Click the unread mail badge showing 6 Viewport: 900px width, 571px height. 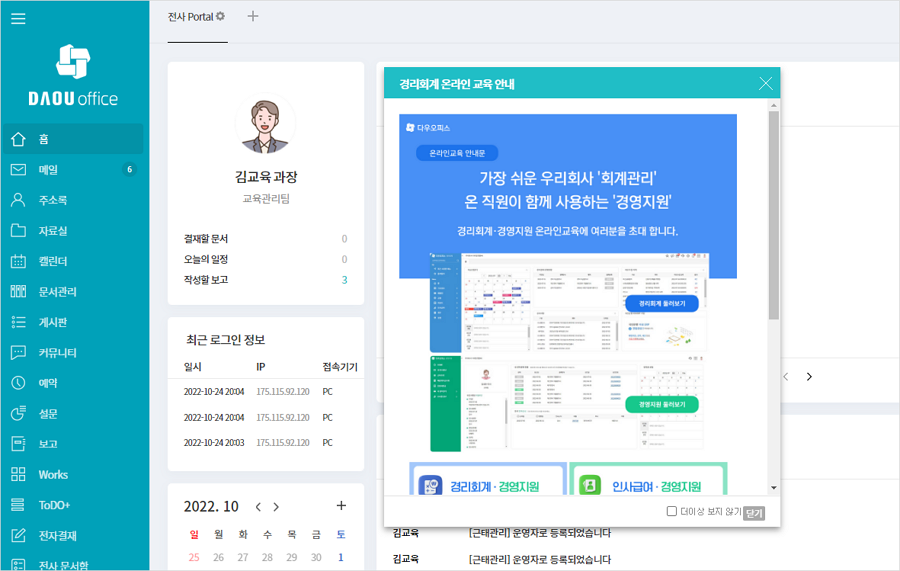[x=129, y=169]
